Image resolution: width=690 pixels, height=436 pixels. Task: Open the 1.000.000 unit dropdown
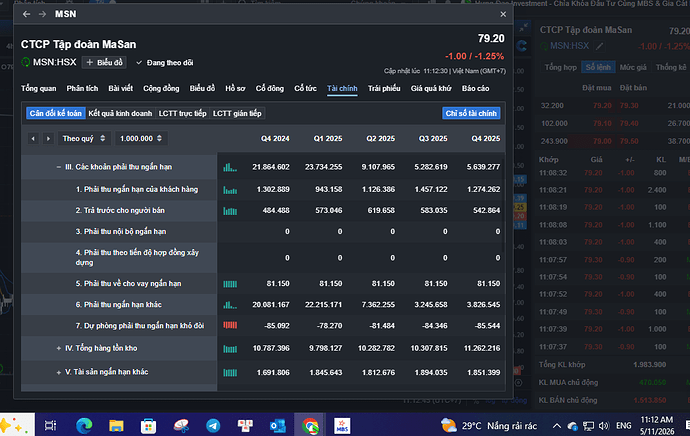pyautogui.click(x=141, y=139)
